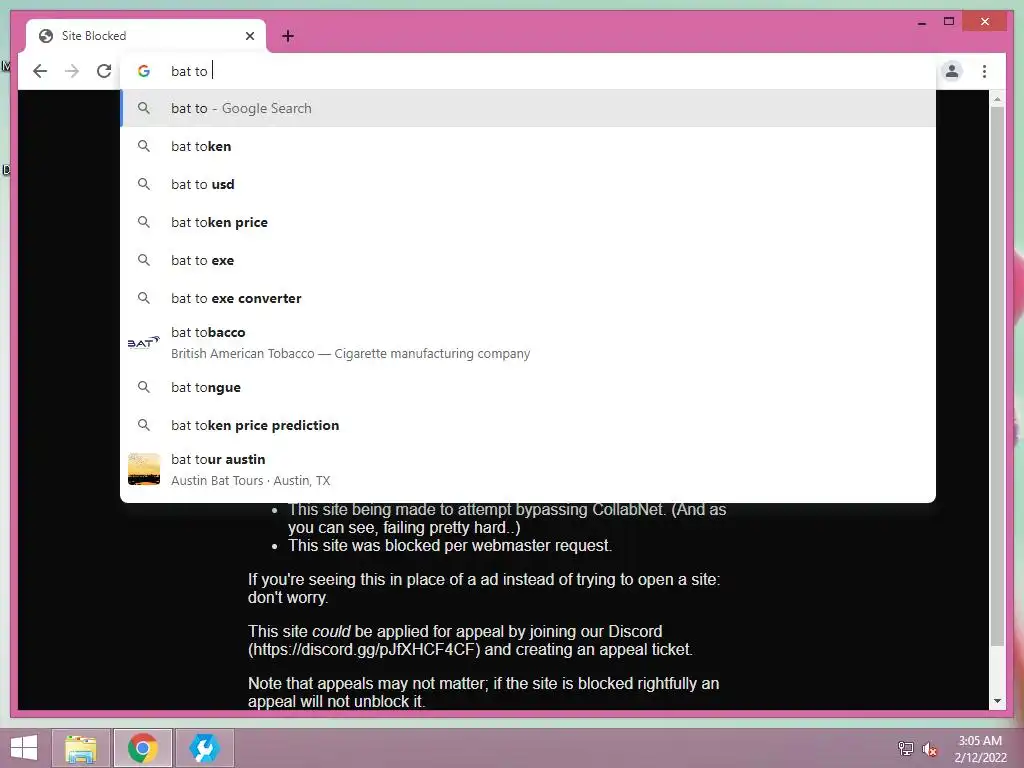Close the Site Blocked tab
The width and height of the screenshot is (1024, 768).
[249, 36]
